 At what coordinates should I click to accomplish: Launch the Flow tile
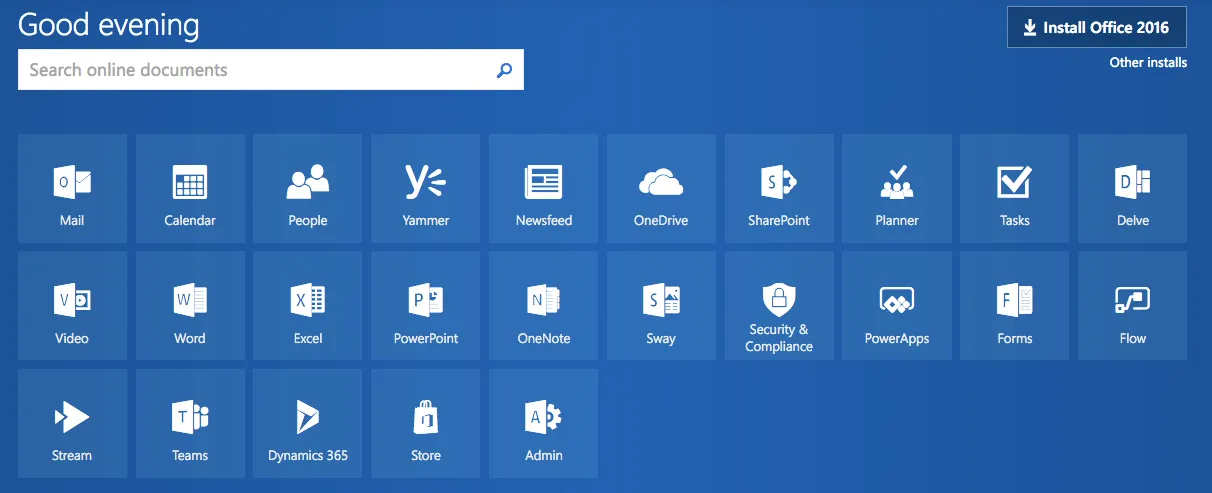pyautogui.click(x=1132, y=306)
